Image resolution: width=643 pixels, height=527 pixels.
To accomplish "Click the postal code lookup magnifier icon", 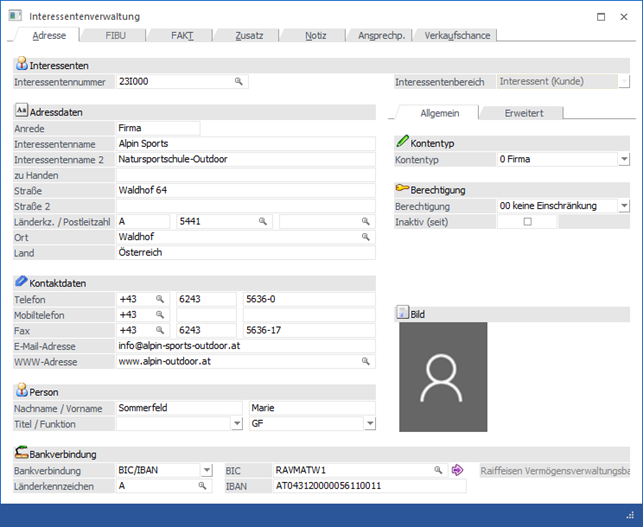I will point(263,220).
